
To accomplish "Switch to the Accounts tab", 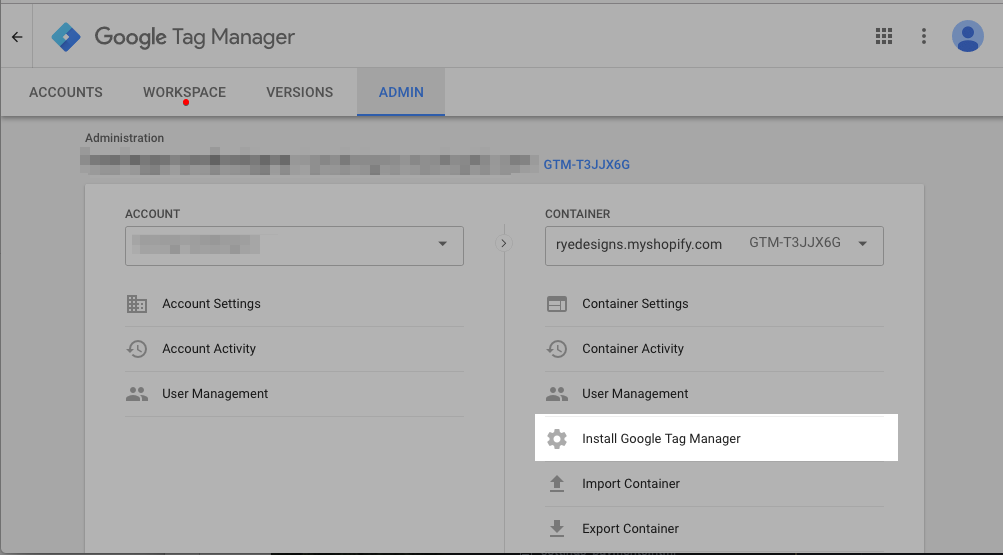I will (66, 92).
